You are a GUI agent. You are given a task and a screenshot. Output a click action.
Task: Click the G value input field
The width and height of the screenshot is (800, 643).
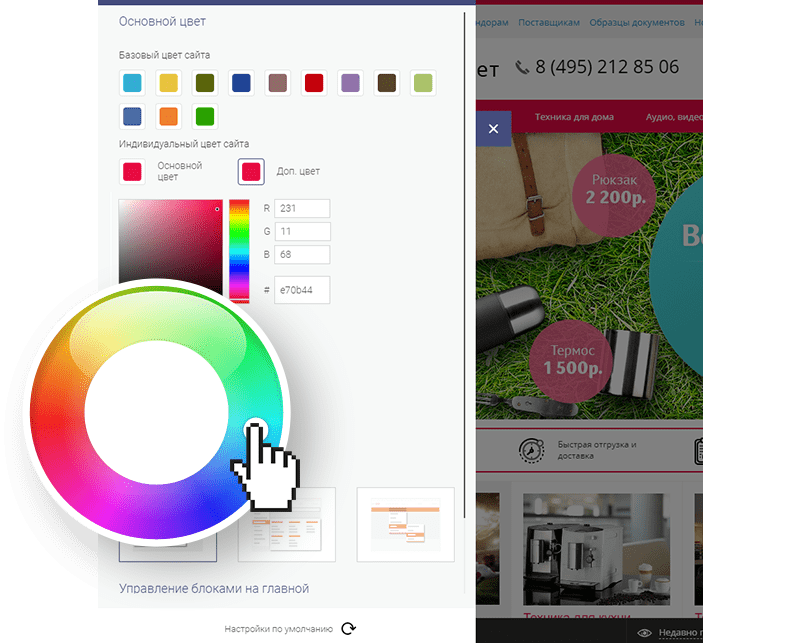tap(302, 231)
